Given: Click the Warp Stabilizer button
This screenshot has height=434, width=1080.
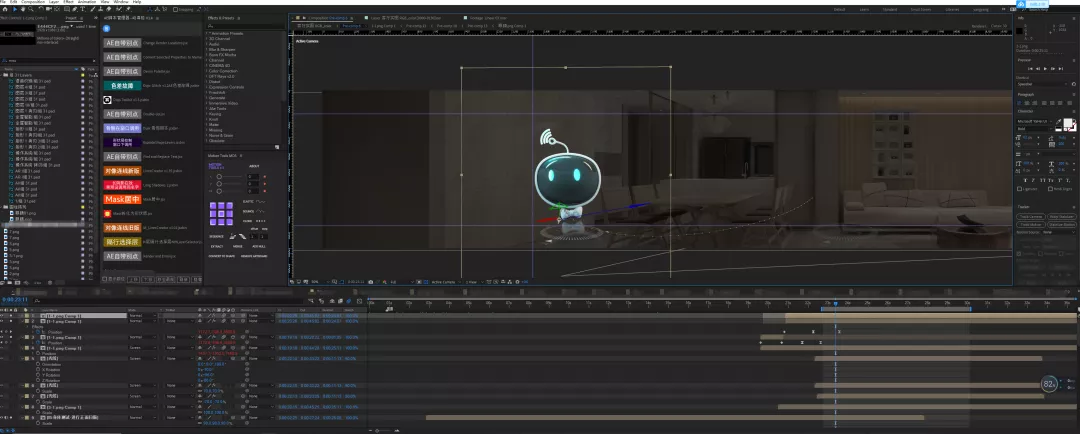Looking at the screenshot, I should (1061, 216).
